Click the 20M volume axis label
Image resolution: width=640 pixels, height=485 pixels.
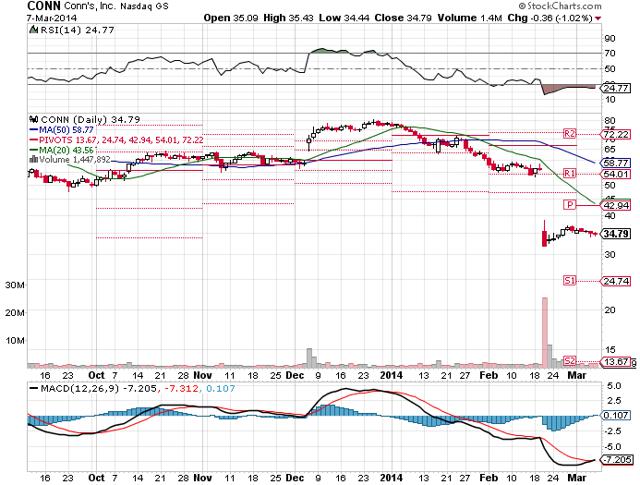point(15,312)
